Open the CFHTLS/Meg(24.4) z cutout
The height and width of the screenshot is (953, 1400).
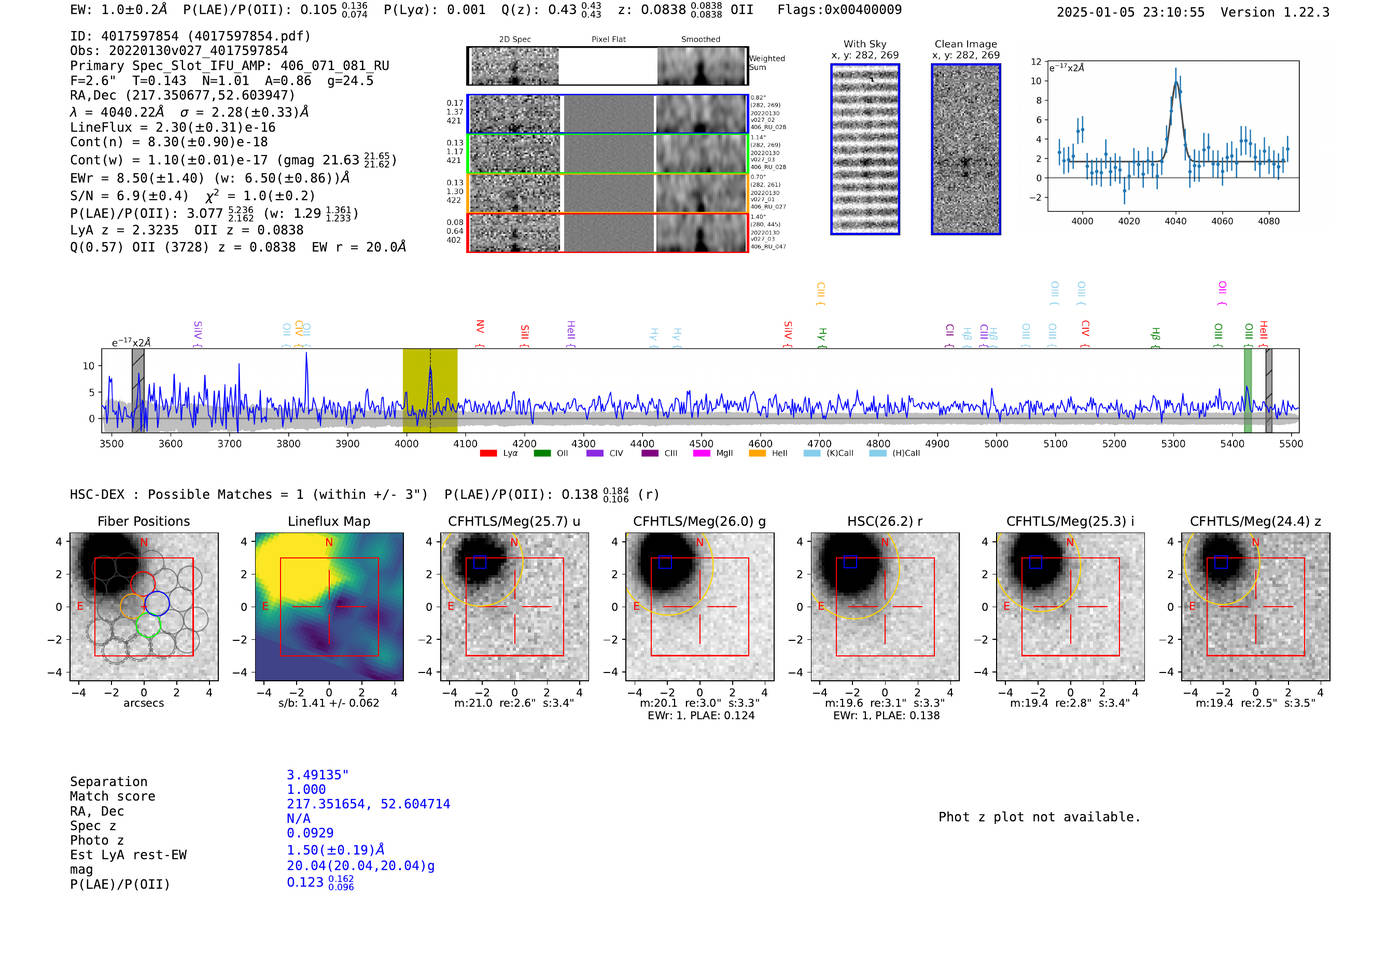[x=1255, y=606]
